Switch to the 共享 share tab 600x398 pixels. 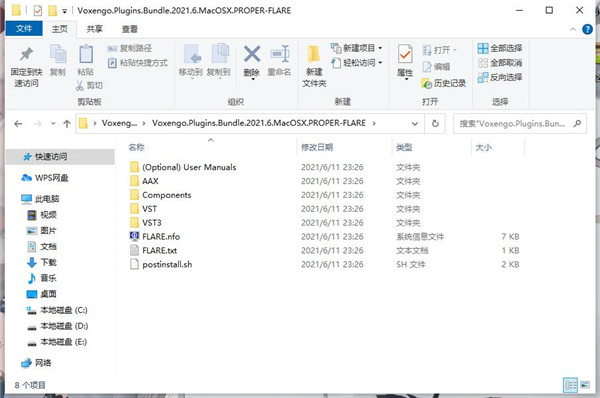click(x=94, y=29)
